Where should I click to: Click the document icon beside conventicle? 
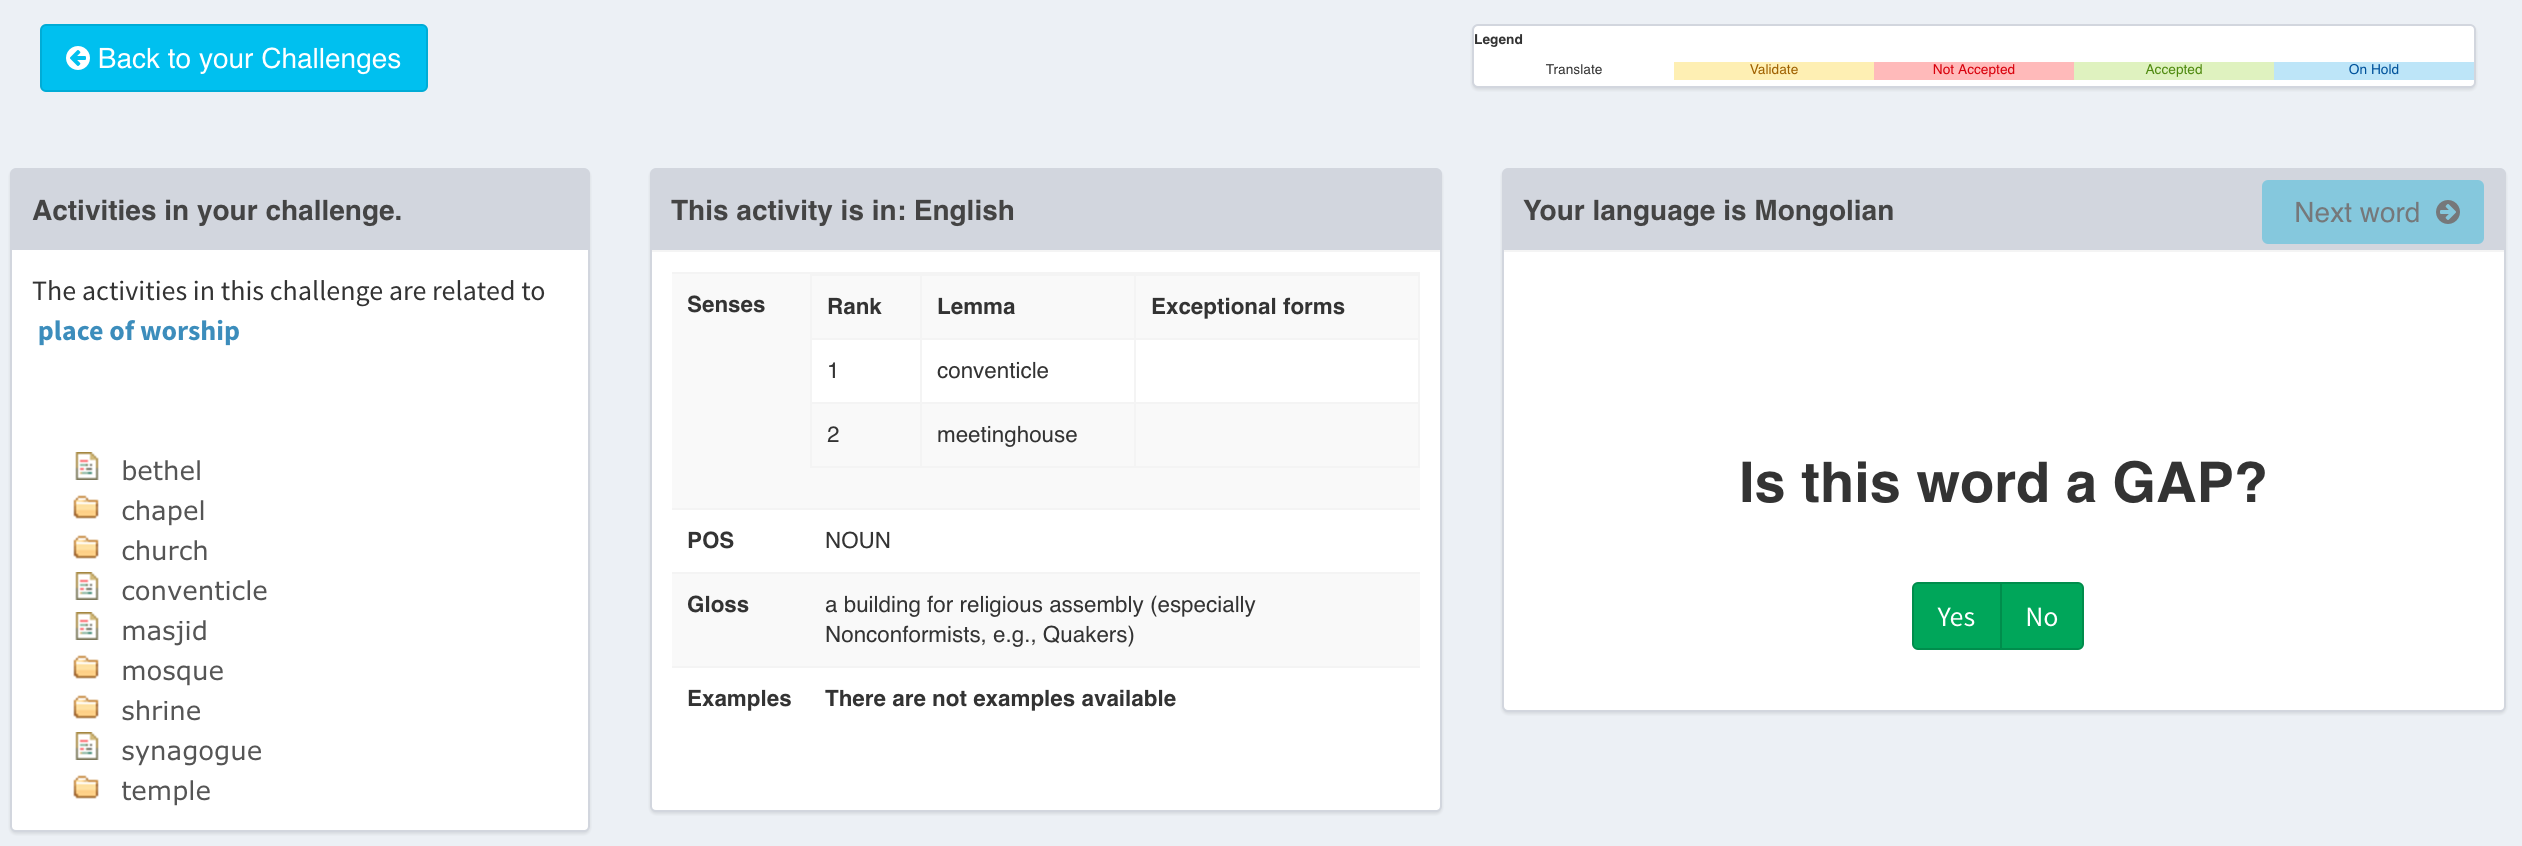pyautogui.click(x=87, y=587)
